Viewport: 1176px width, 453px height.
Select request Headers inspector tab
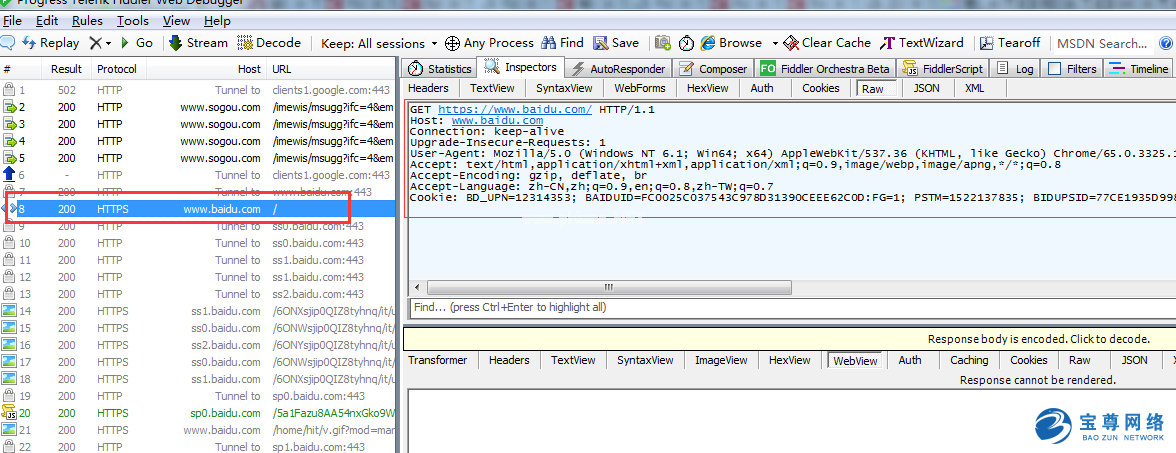428,88
